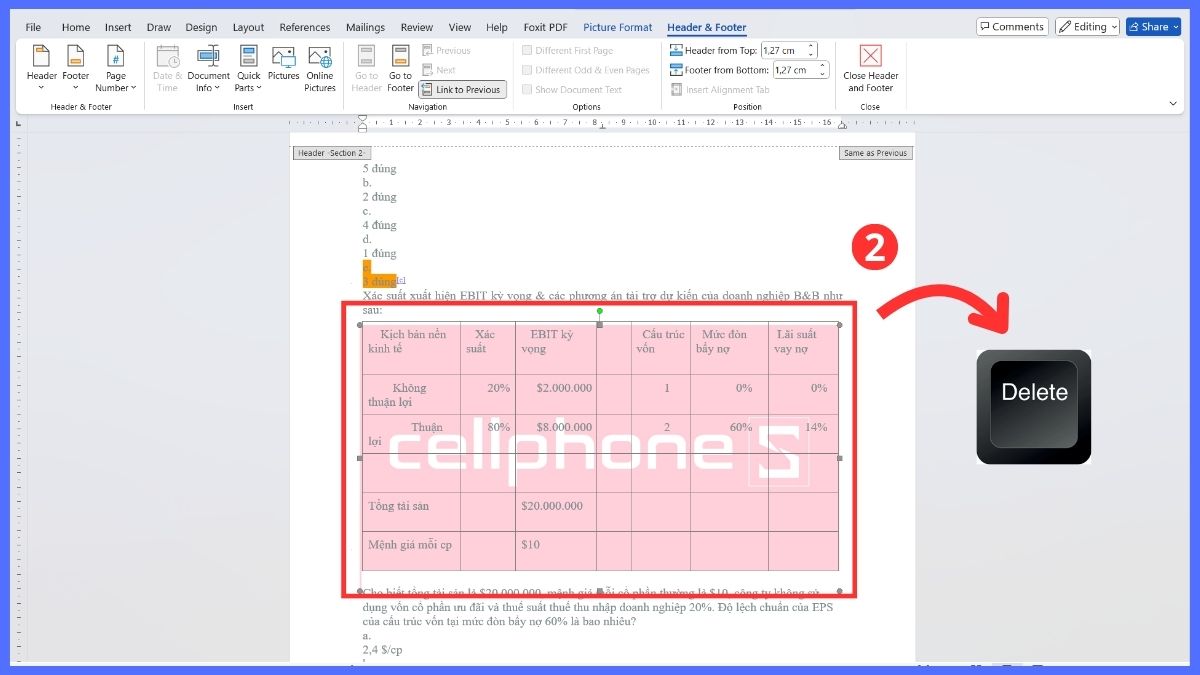Image resolution: width=1200 pixels, height=675 pixels.
Task: Enable the Different First Page checkbox
Action: click(x=527, y=50)
